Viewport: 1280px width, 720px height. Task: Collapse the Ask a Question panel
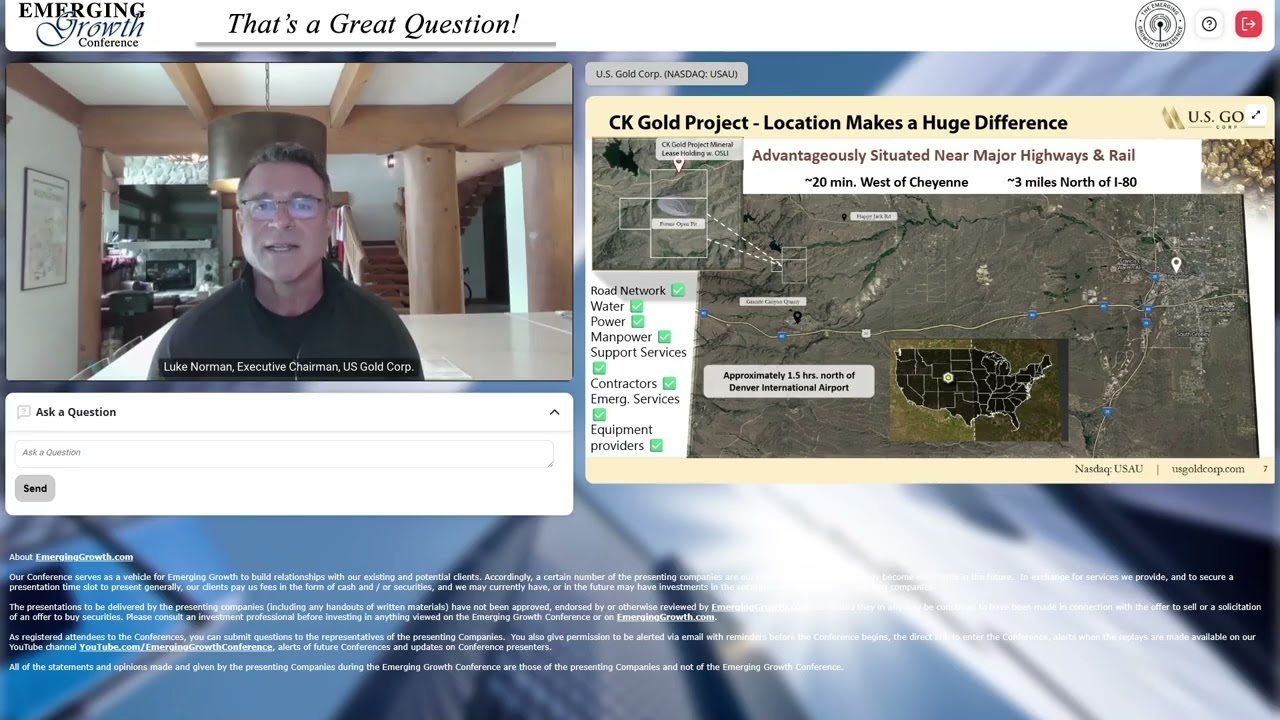[x=554, y=412]
